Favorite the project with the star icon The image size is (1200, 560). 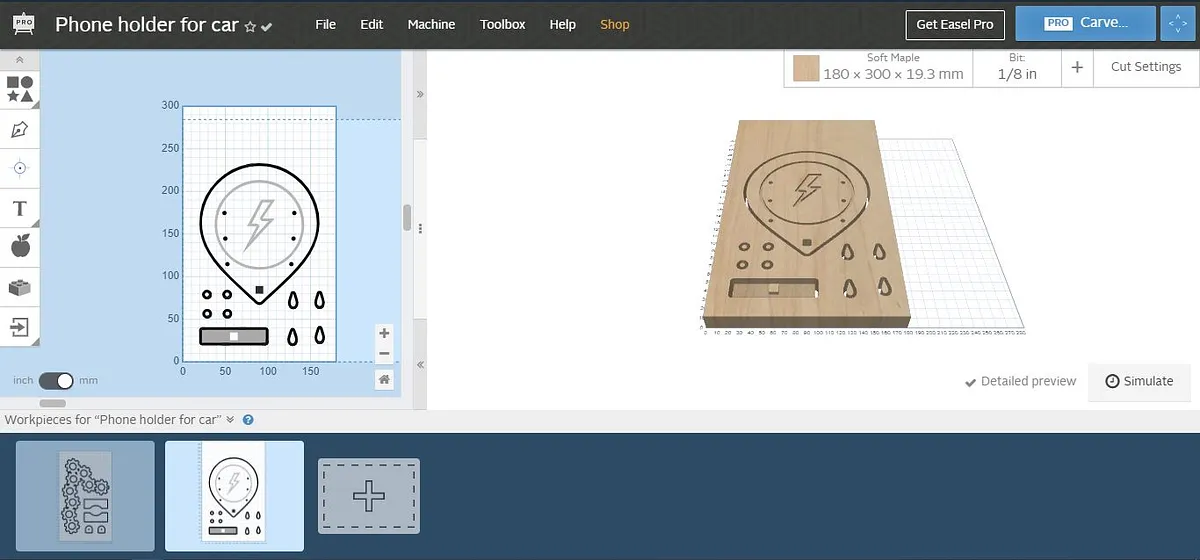tap(250, 26)
